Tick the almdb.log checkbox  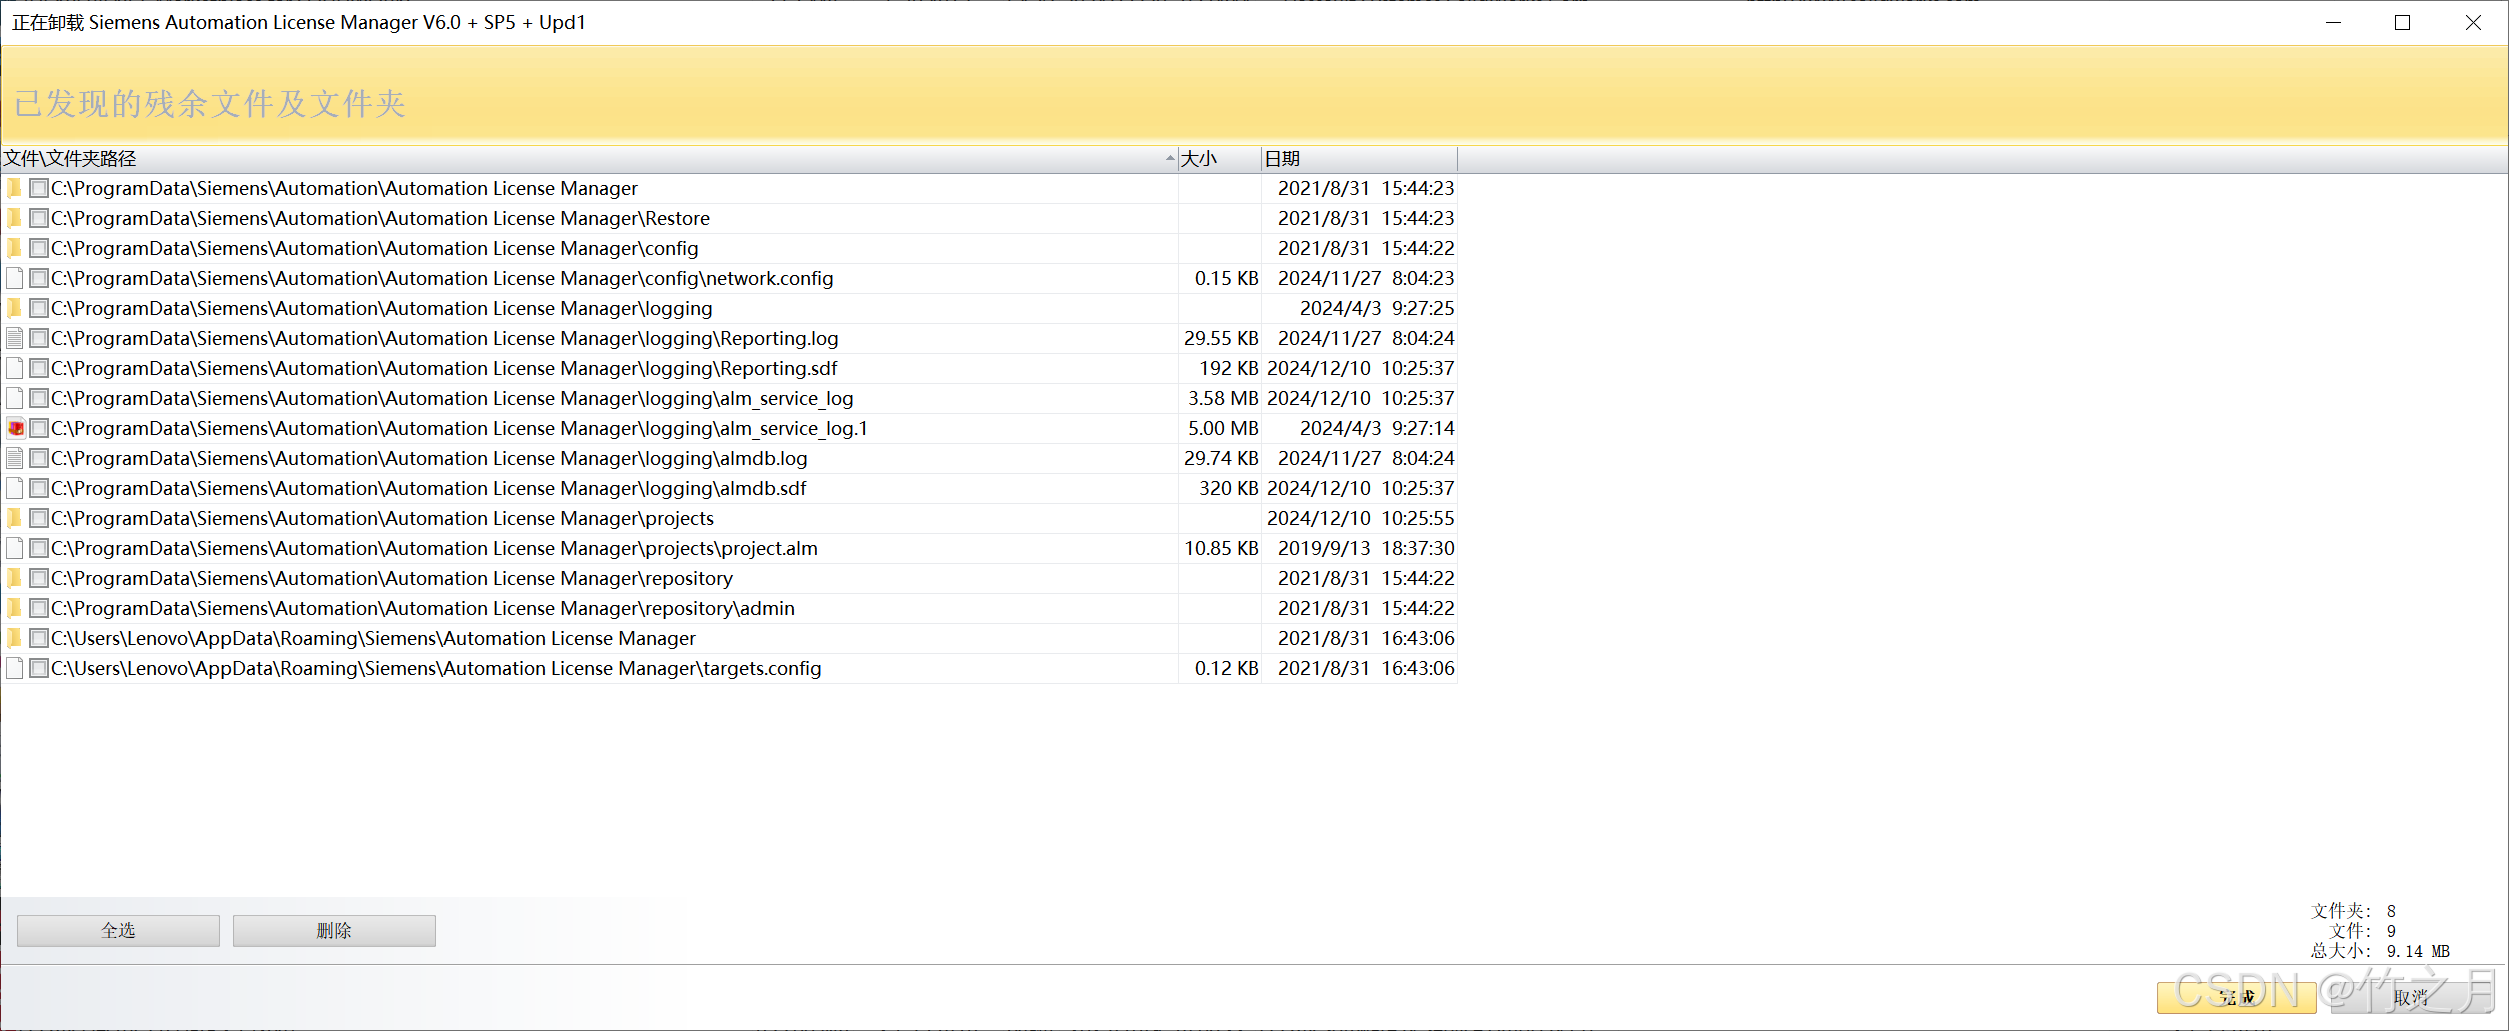point(39,458)
